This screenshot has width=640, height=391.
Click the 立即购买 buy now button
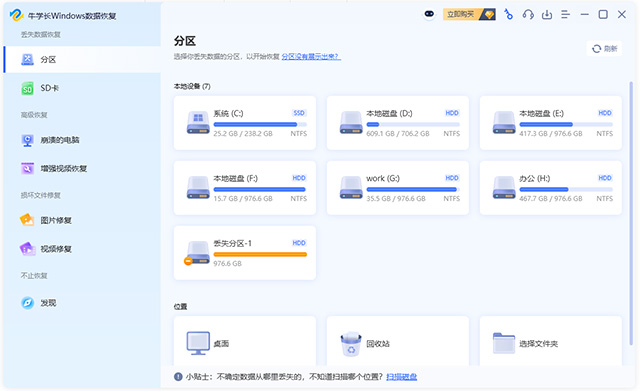coord(469,15)
